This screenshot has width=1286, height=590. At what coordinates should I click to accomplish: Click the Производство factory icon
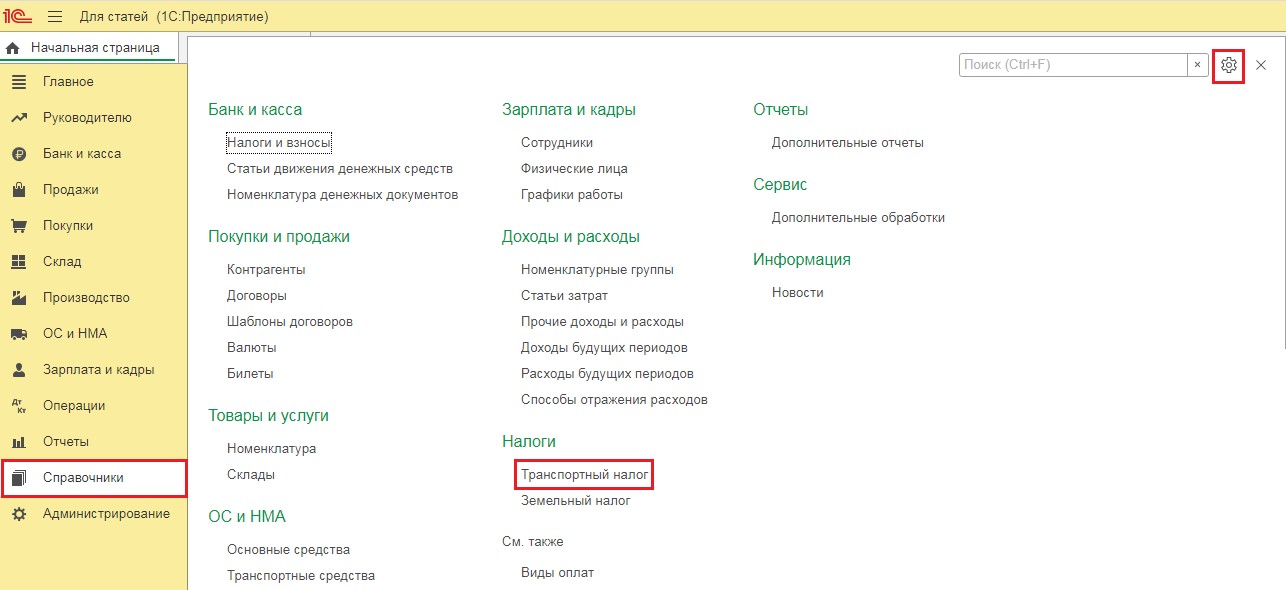[x=18, y=298]
